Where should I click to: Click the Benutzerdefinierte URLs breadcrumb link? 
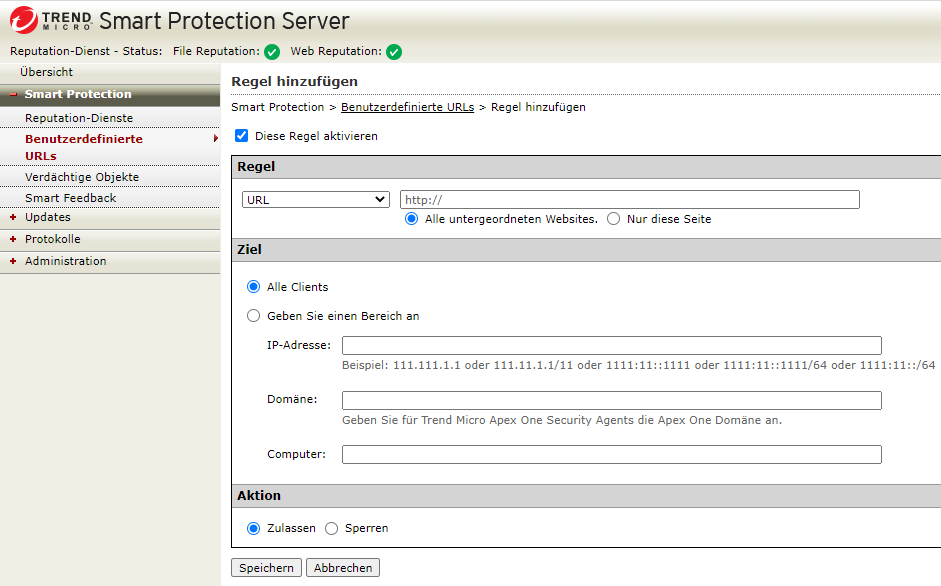tap(407, 107)
